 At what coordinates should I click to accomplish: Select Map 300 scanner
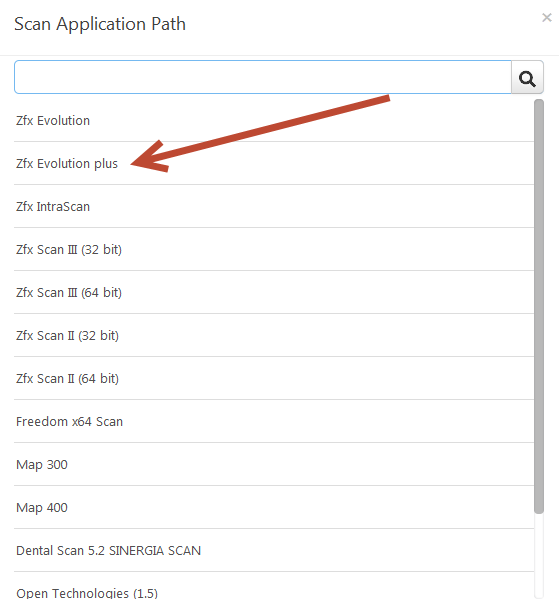274,465
